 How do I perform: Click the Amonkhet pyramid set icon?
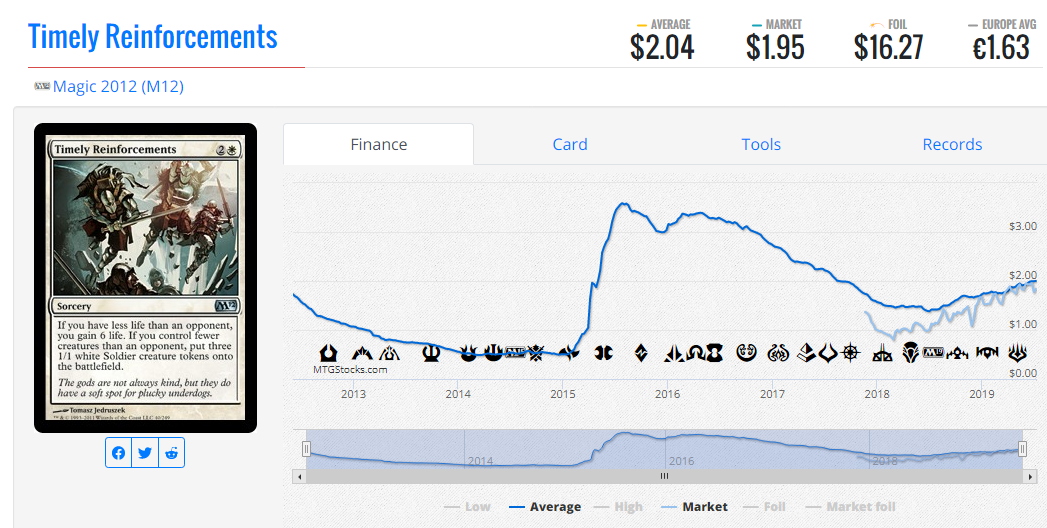(x=807, y=352)
